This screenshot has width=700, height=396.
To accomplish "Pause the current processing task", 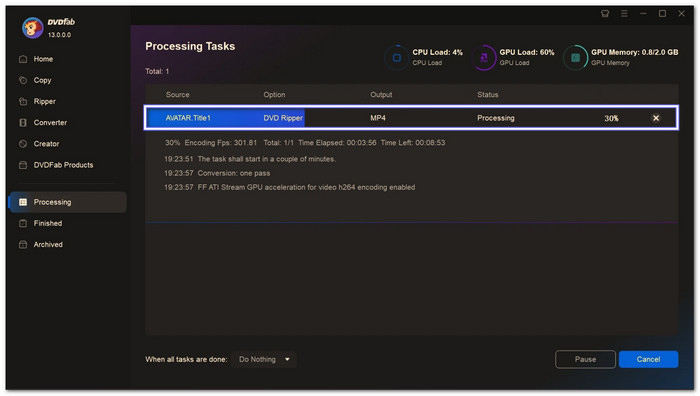I will click(x=585, y=359).
